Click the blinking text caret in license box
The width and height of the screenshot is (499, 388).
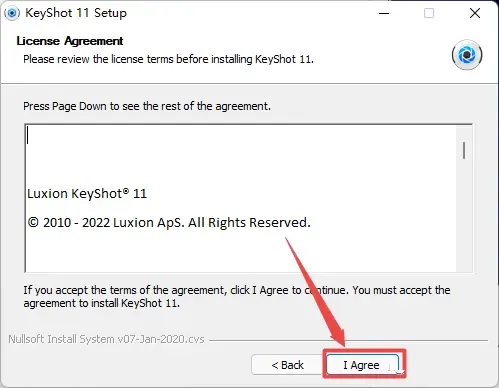pyautogui.click(x=28, y=135)
